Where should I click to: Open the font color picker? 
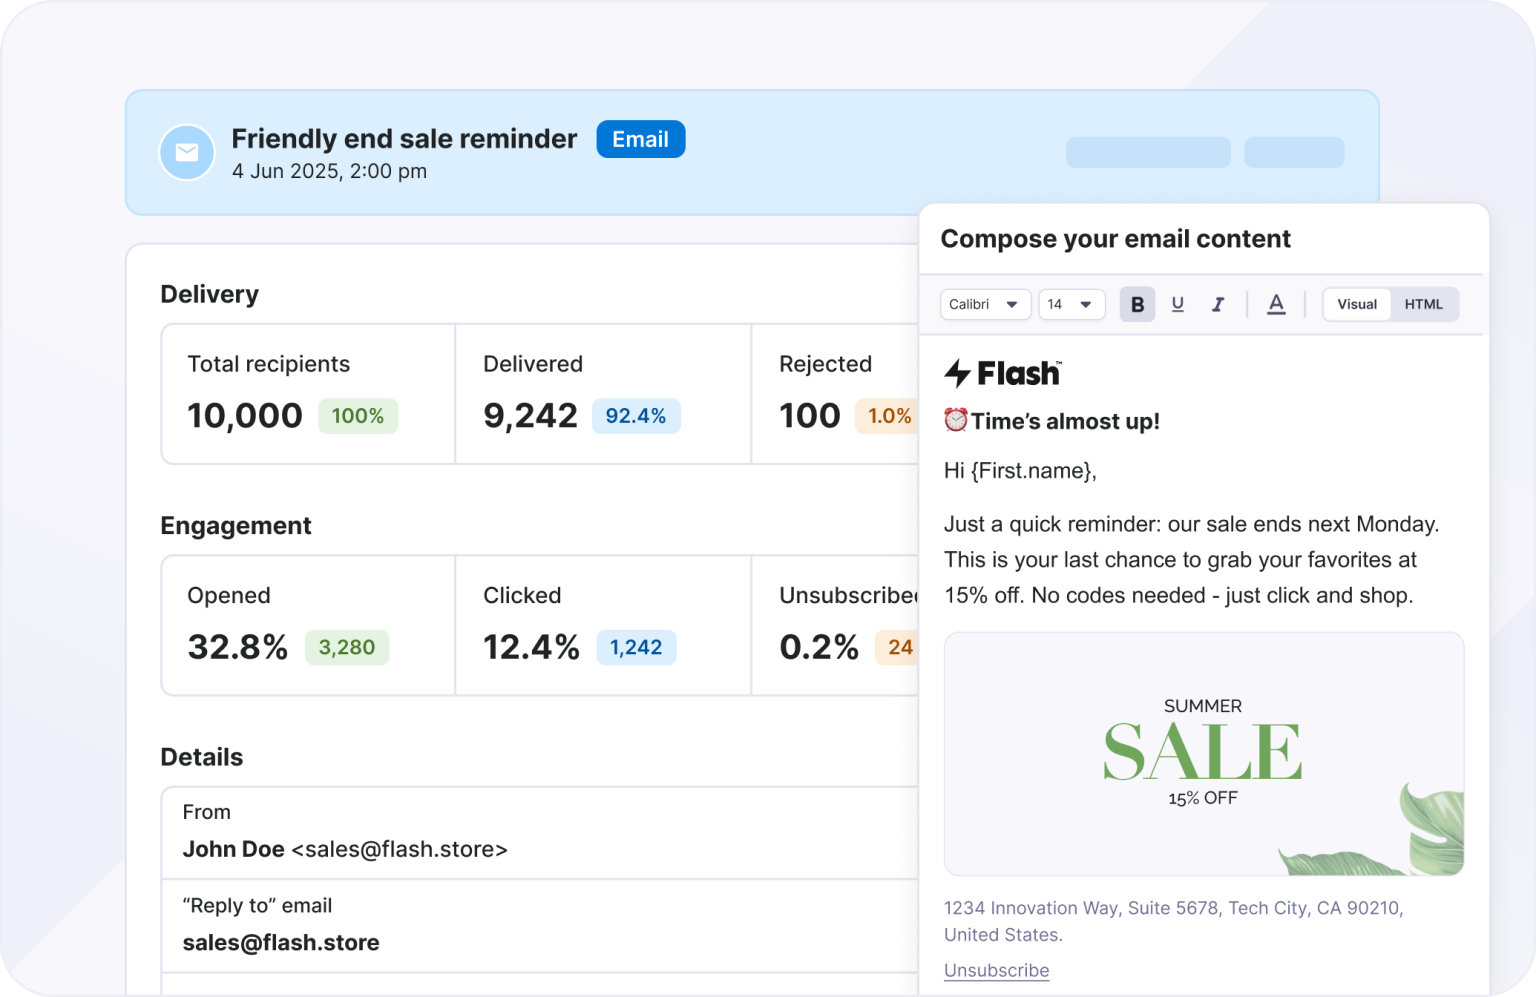1276,304
